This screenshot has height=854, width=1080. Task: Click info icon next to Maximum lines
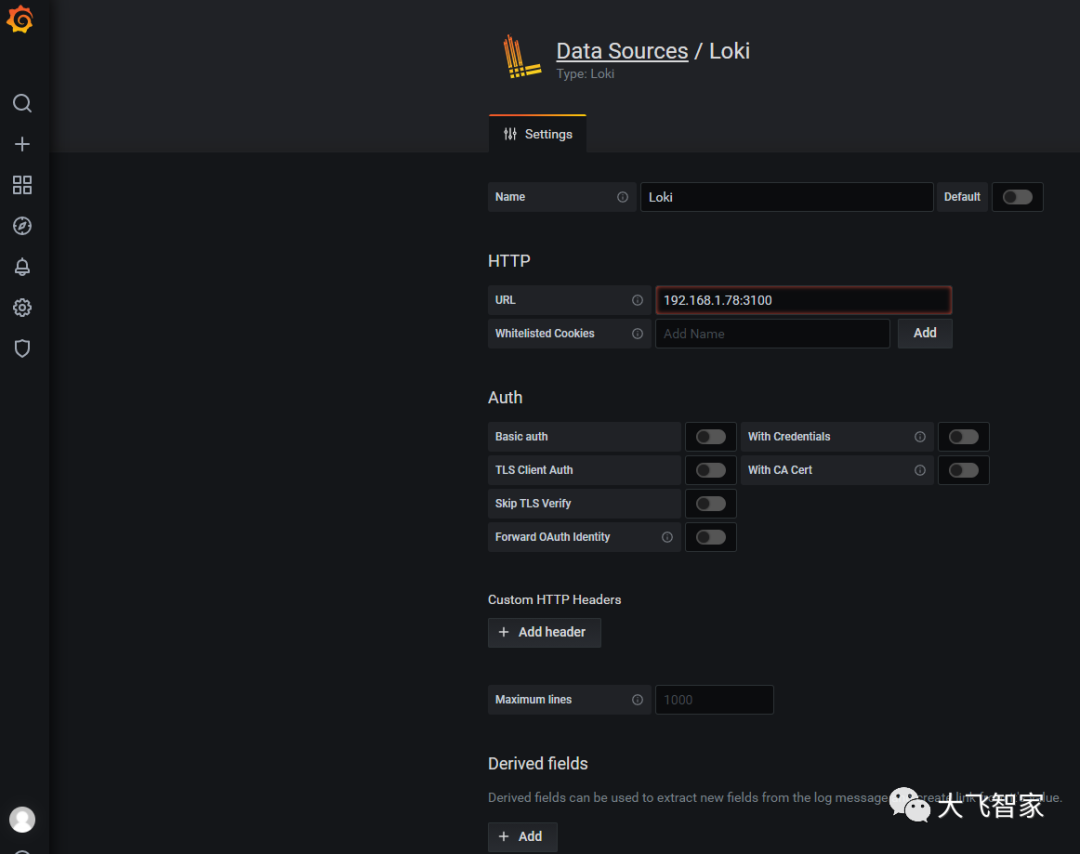point(638,700)
